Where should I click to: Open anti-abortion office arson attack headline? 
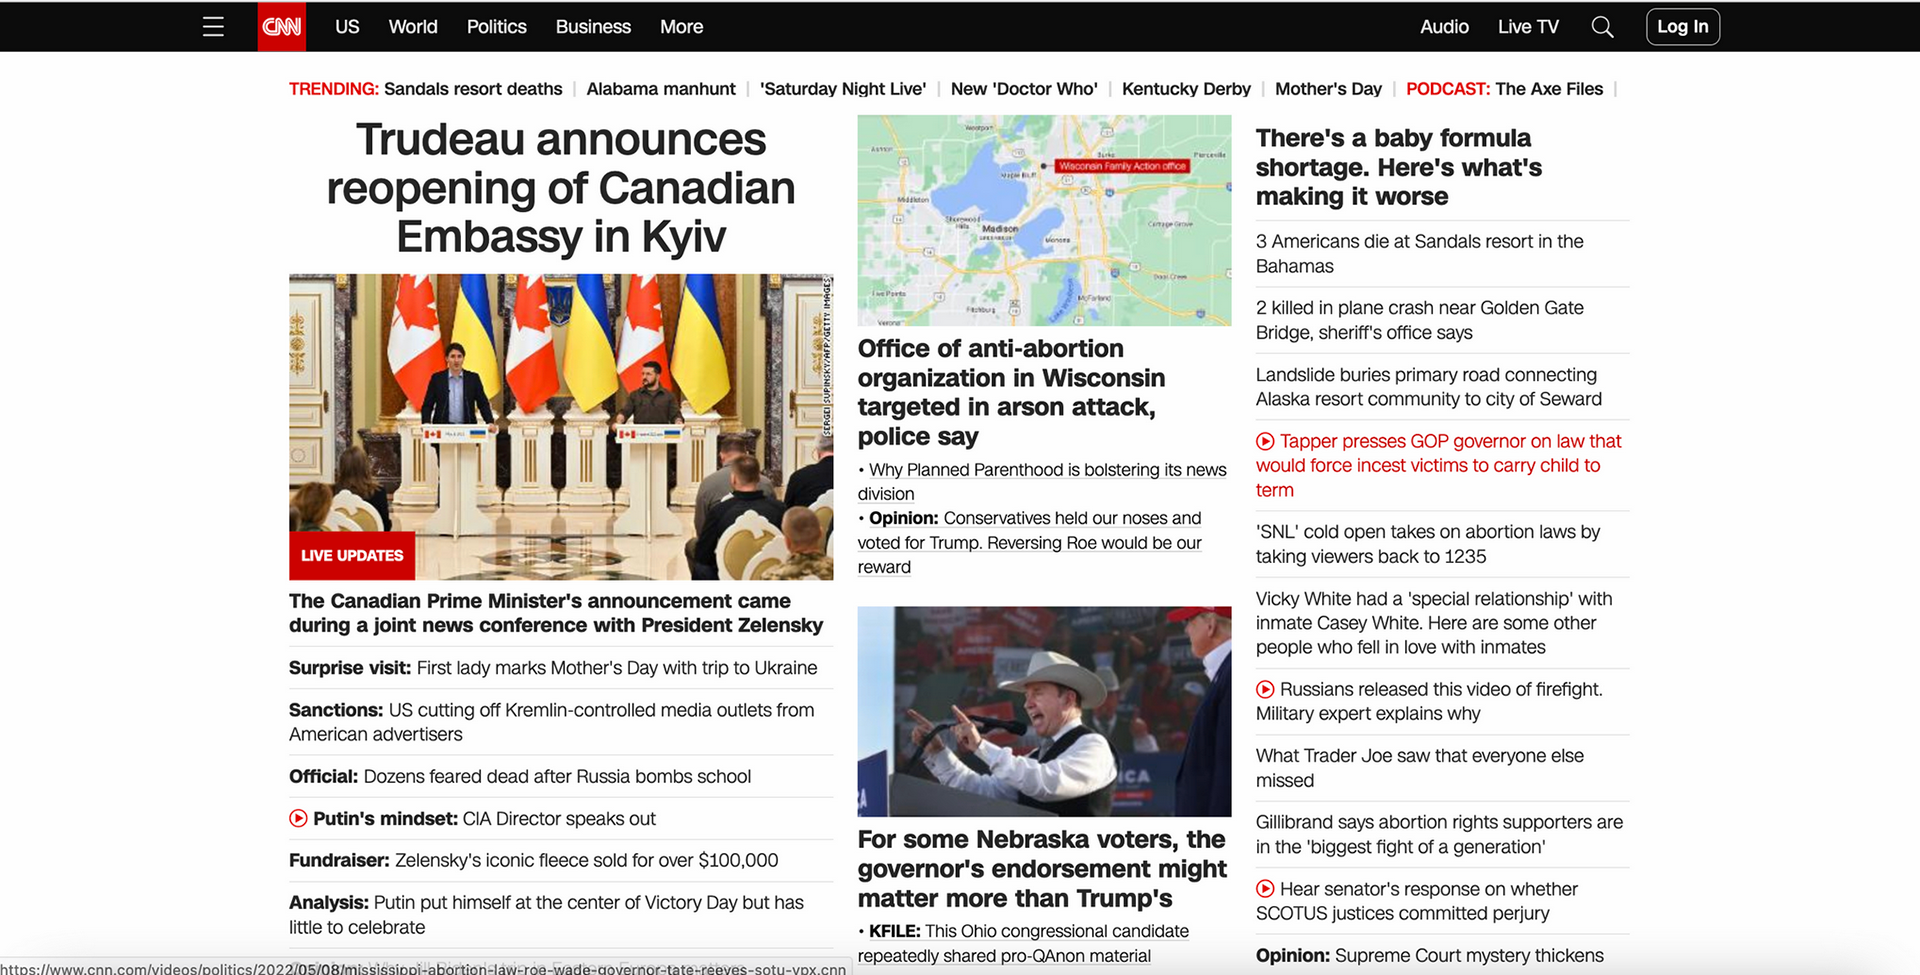[1011, 392]
